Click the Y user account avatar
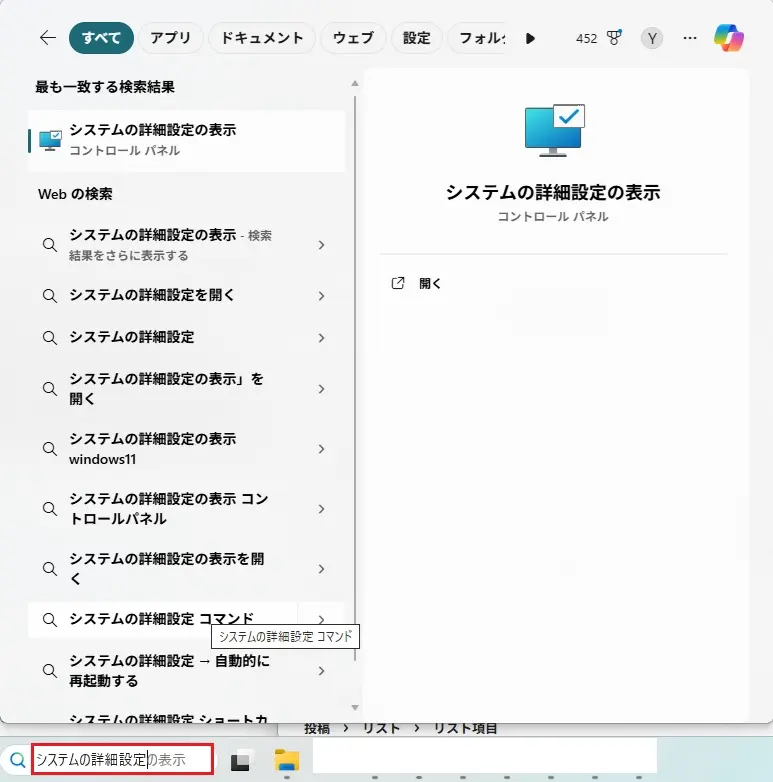Image resolution: width=773 pixels, height=782 pixels. [651, 38]
